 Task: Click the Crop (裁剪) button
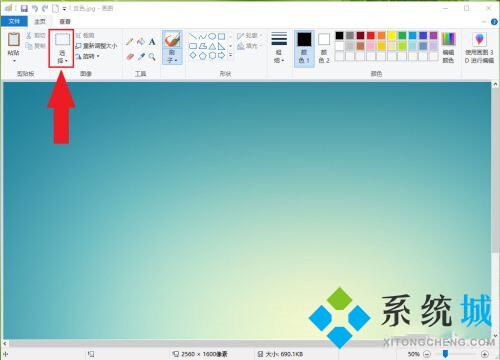point(85,35)
